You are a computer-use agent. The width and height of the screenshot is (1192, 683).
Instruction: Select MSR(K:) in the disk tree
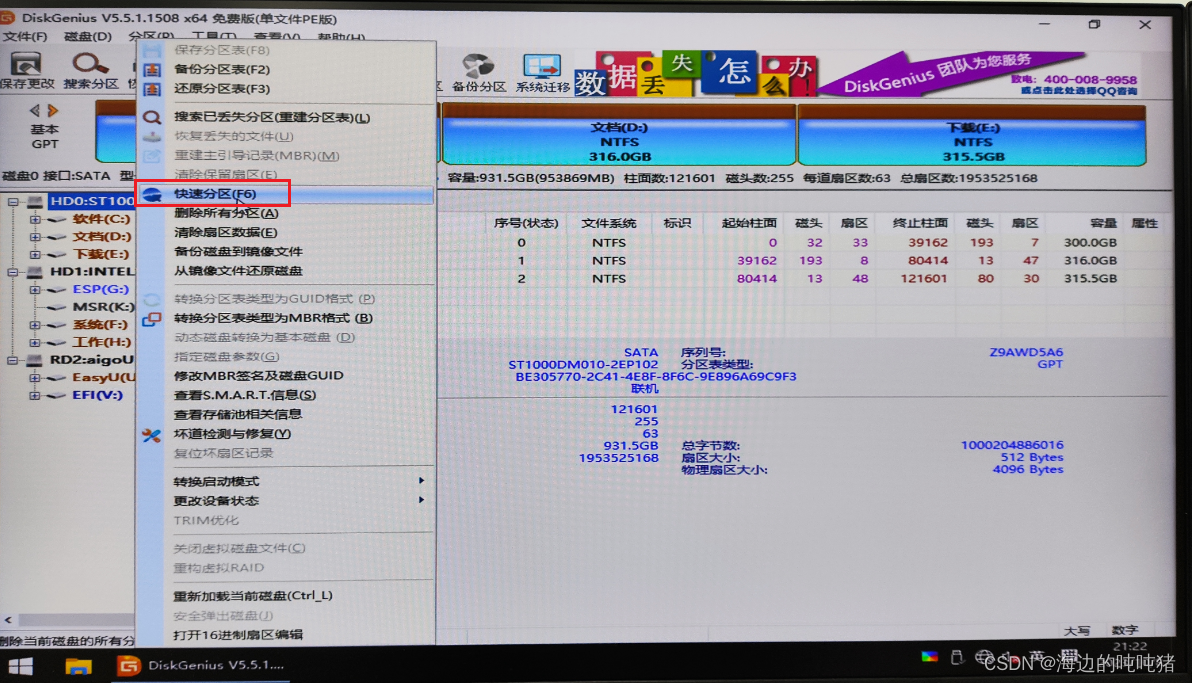(x=103, y=307)
